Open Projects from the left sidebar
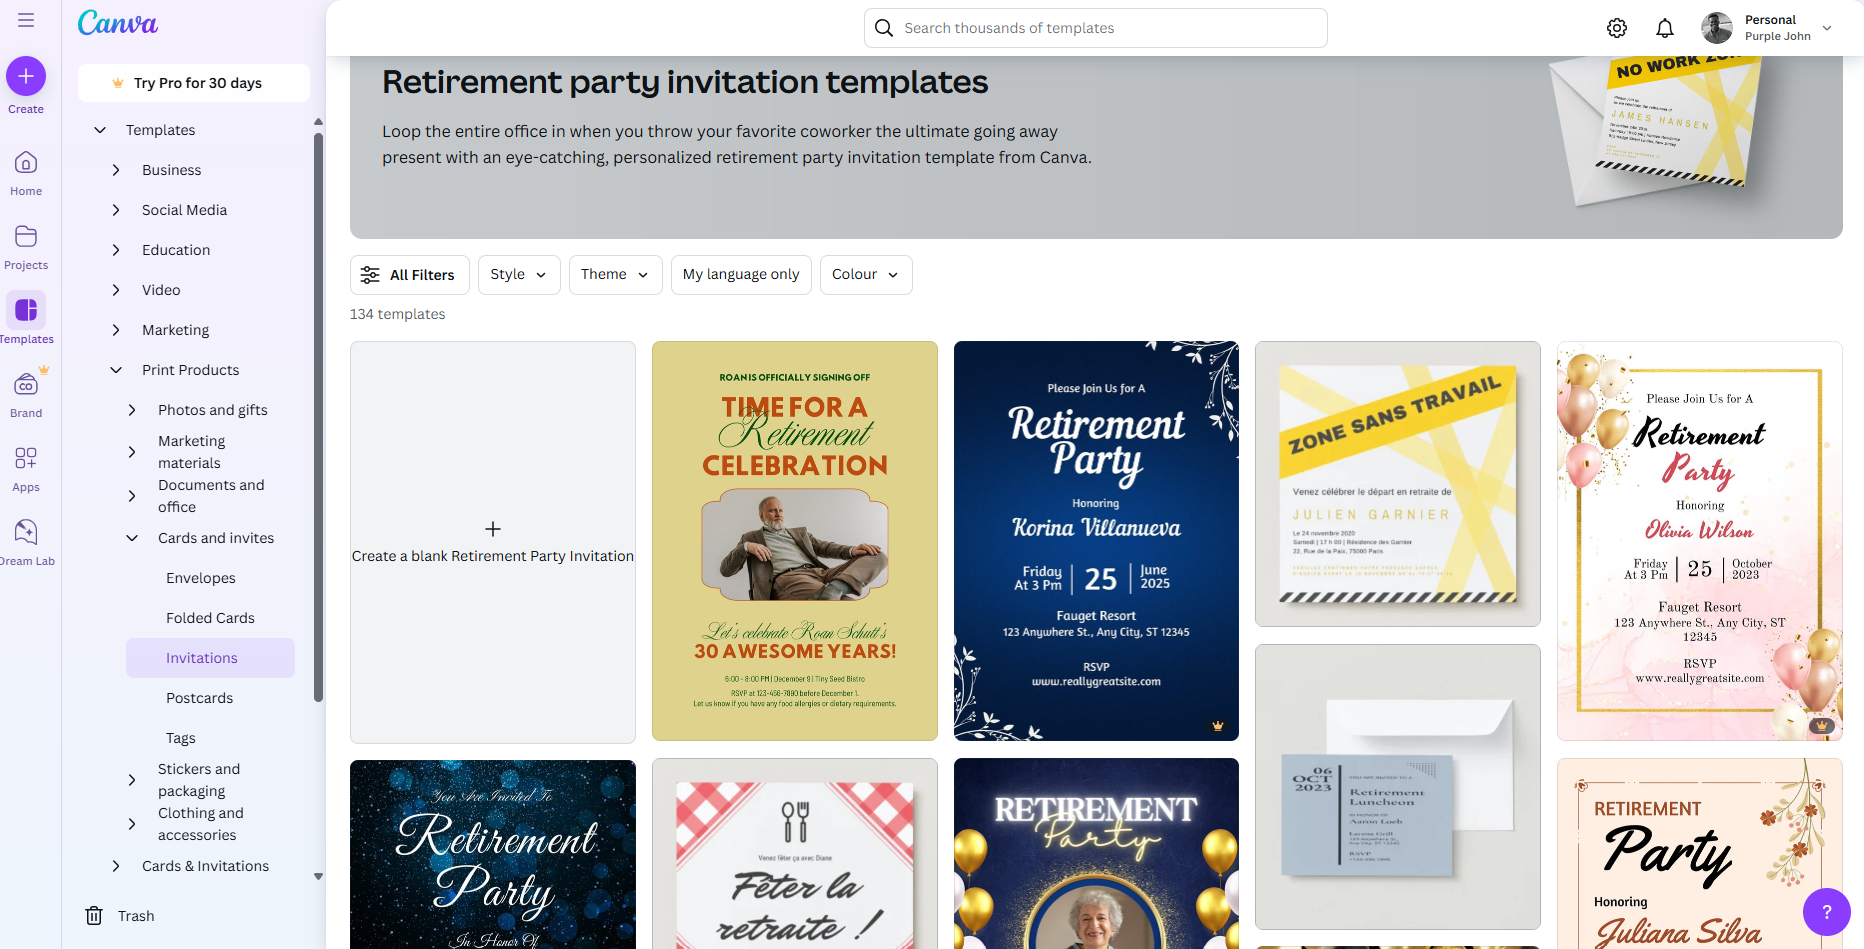1864x949 pixels. (x=25, y=243)
